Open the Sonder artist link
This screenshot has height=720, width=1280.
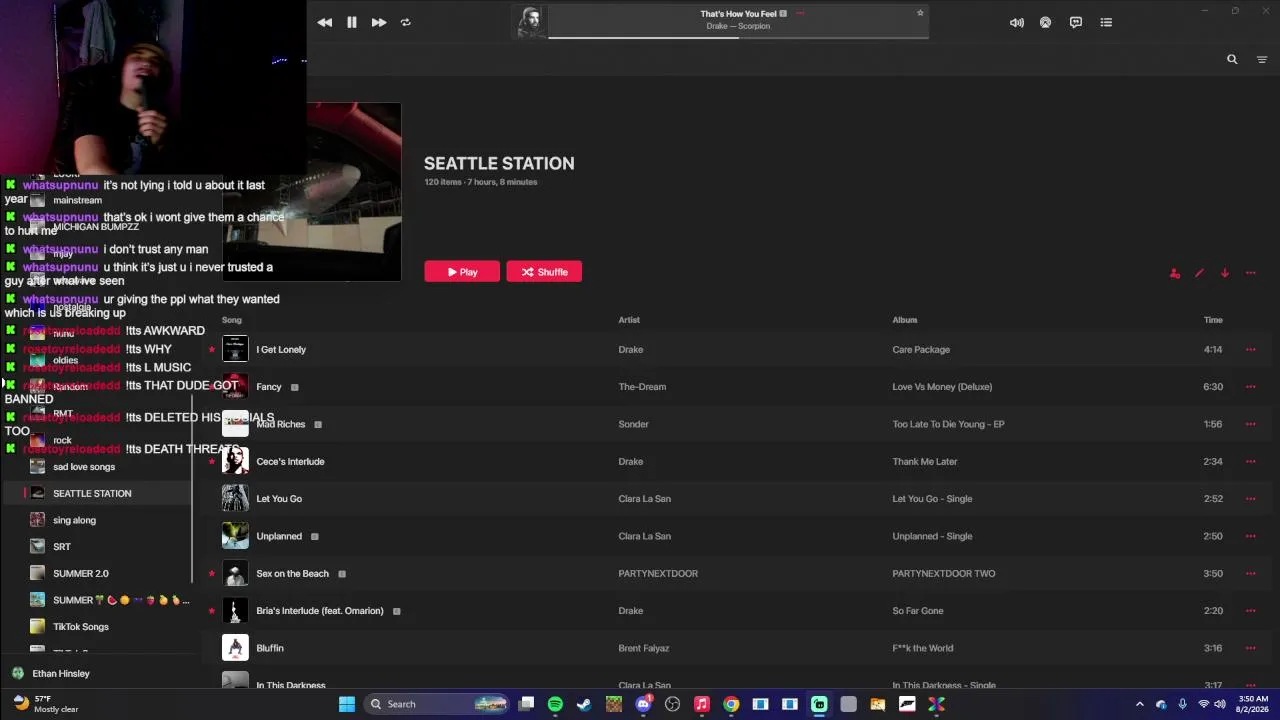pos(634,424)
